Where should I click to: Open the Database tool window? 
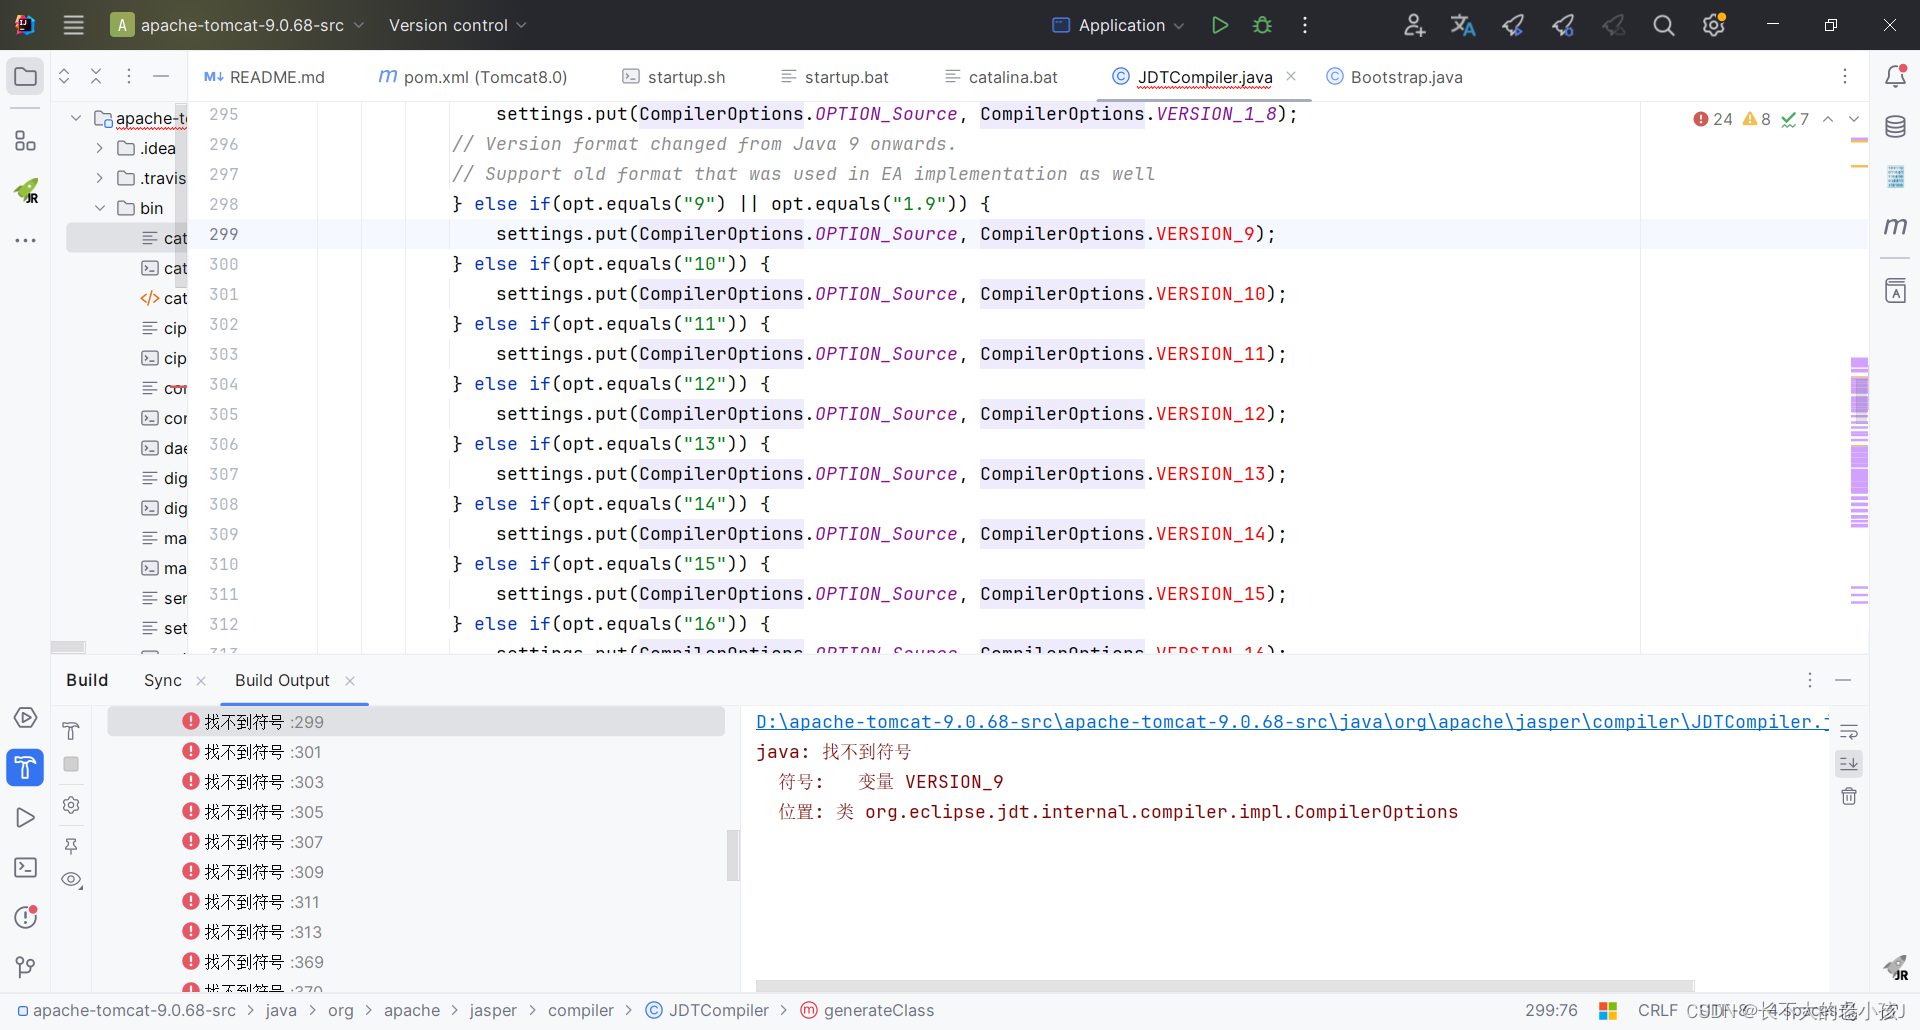coord(1895,127)
